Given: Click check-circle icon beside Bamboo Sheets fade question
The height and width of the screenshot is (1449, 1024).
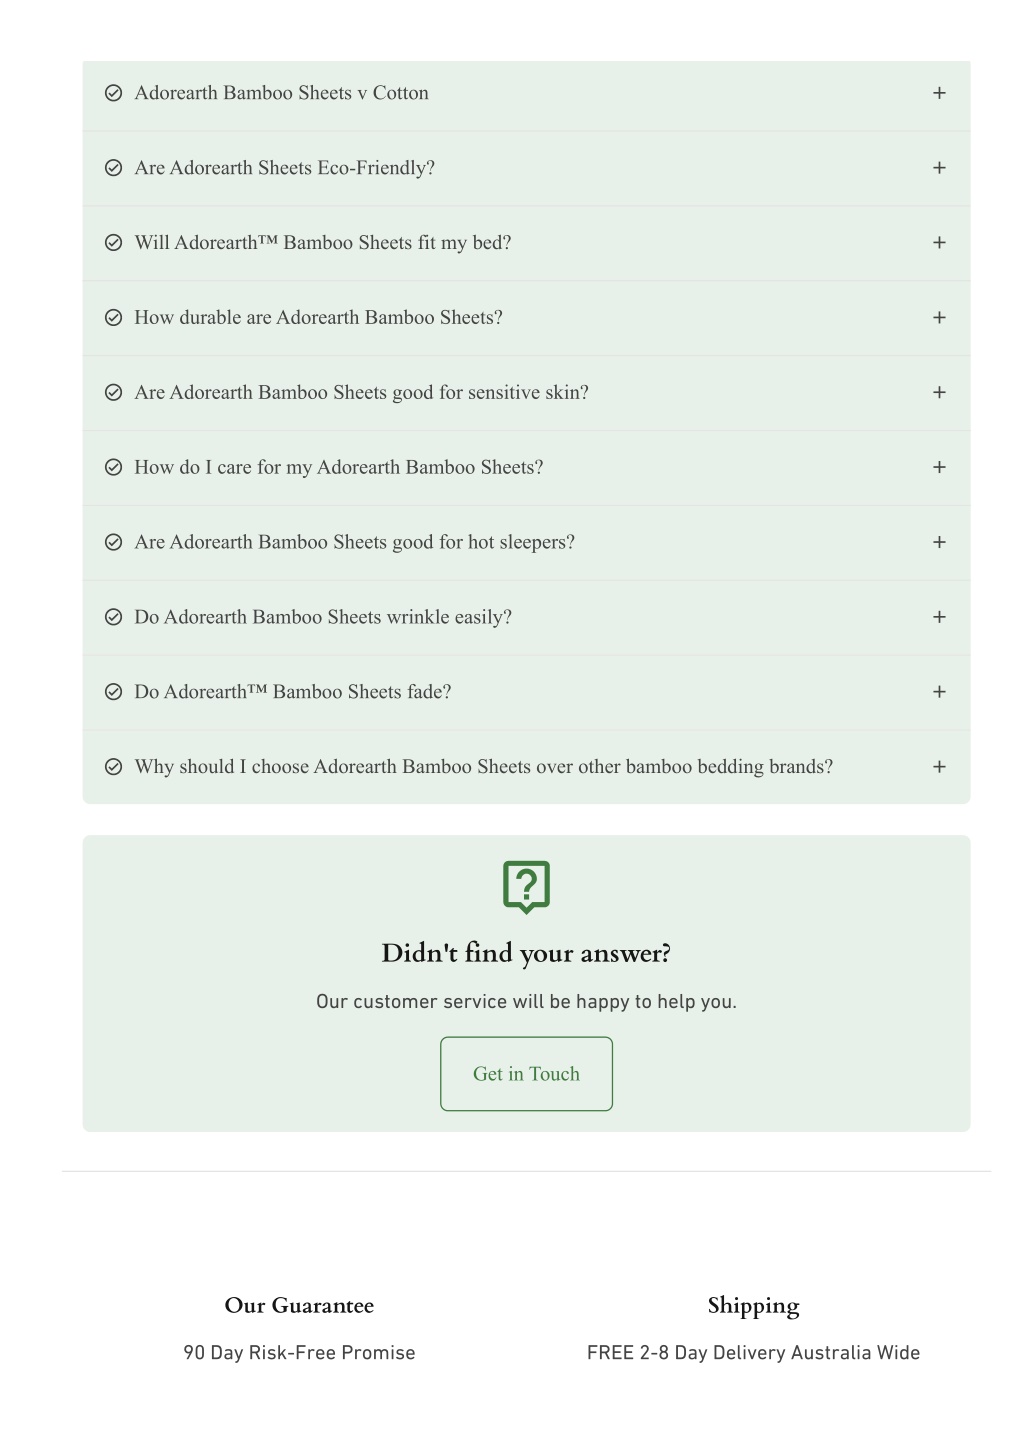Looking at the screenshot, I should [114, 692].
